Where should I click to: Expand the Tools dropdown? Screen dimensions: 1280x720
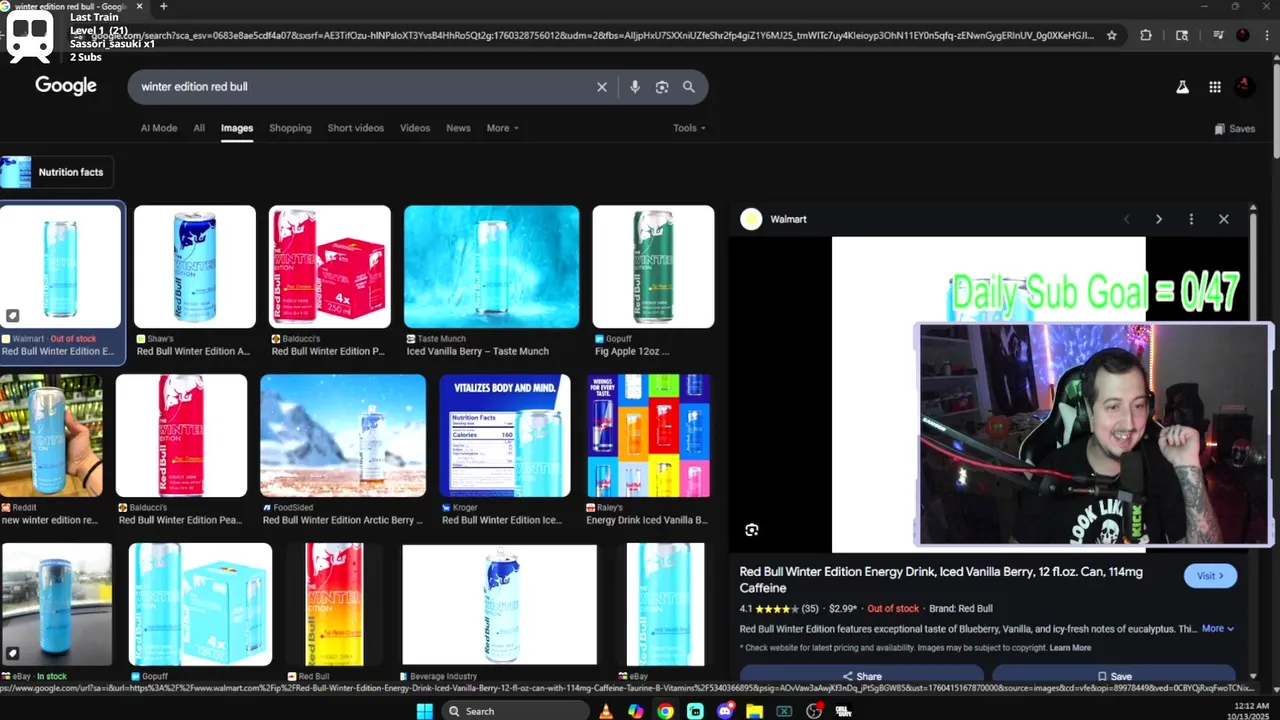[689, 128]
